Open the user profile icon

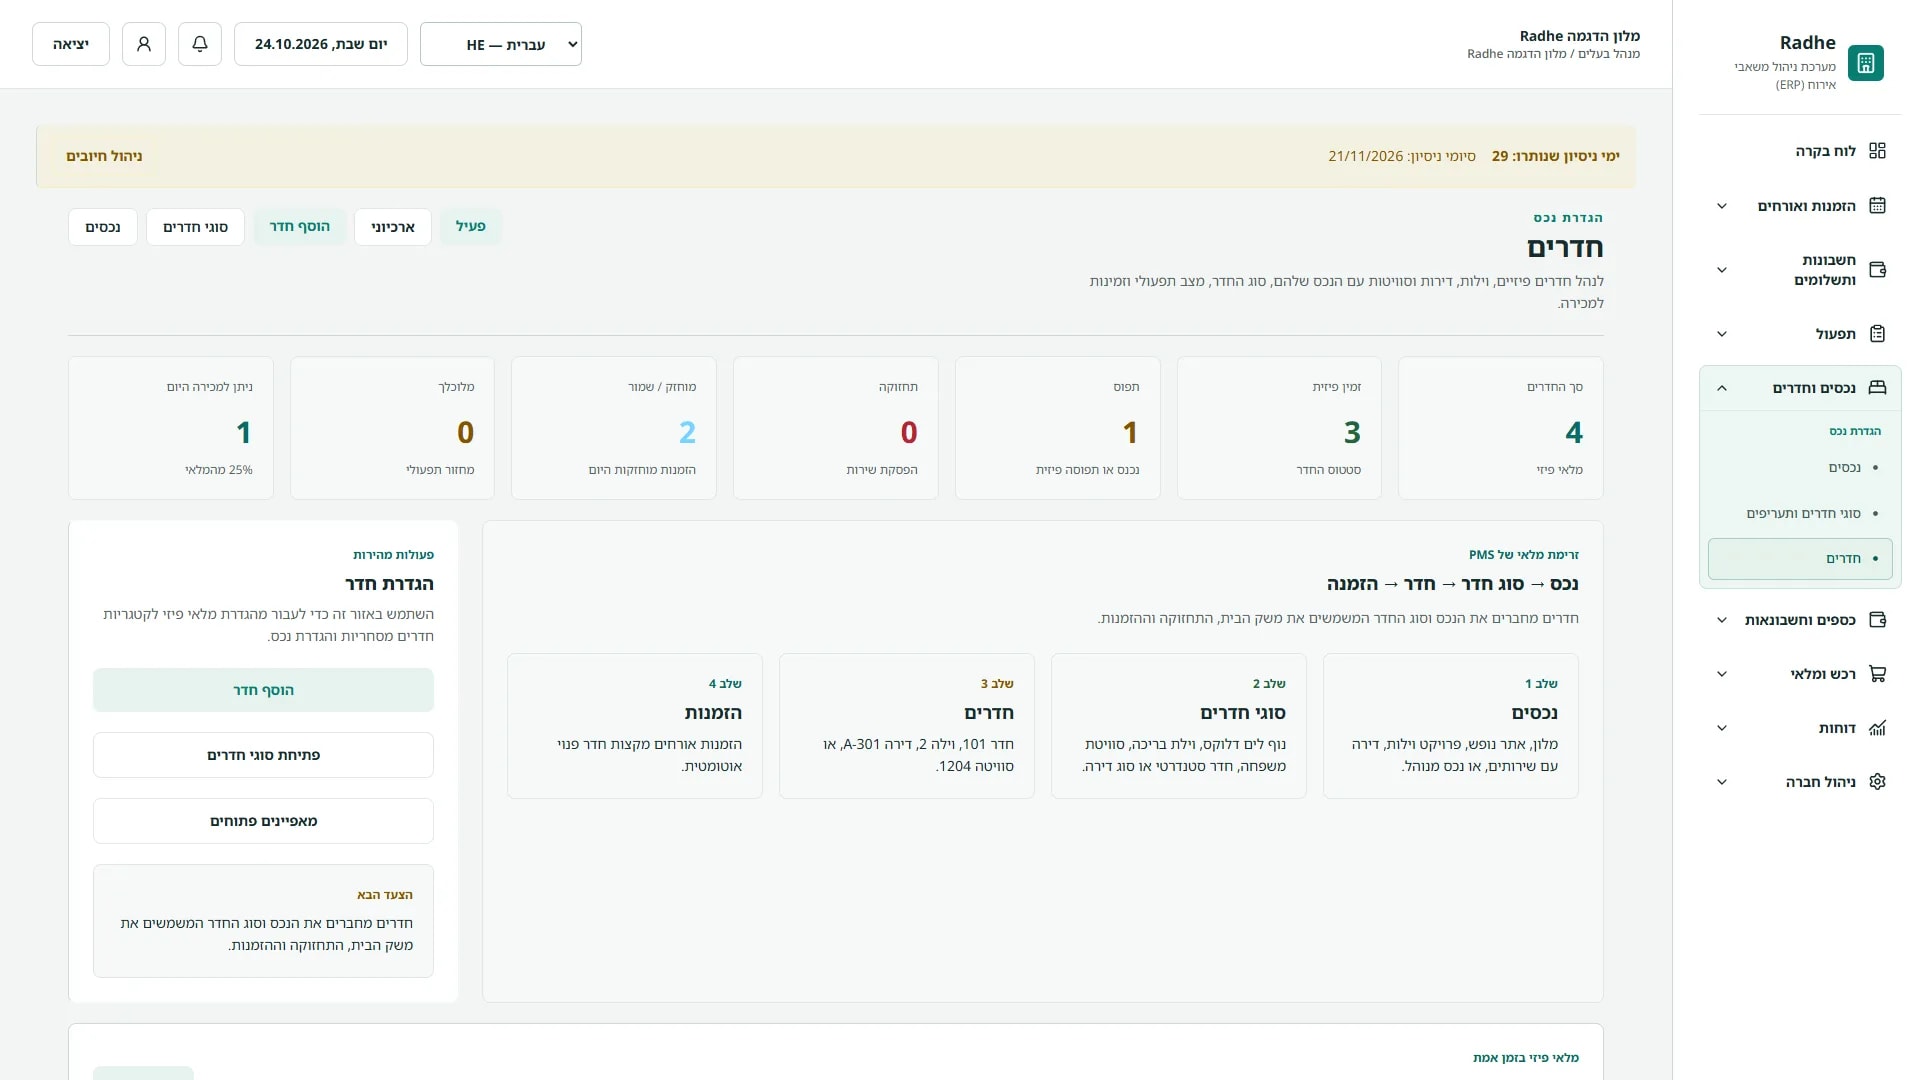click(144, 44)
